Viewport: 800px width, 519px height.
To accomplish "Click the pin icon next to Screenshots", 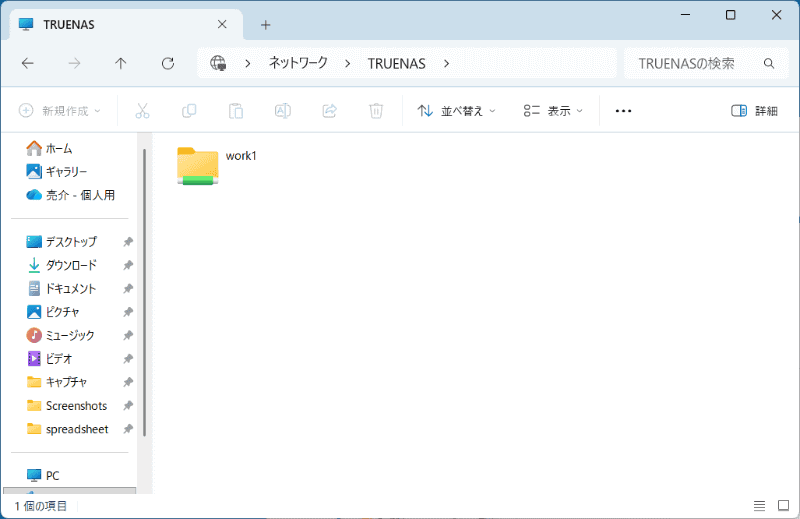I will [128, 406].
